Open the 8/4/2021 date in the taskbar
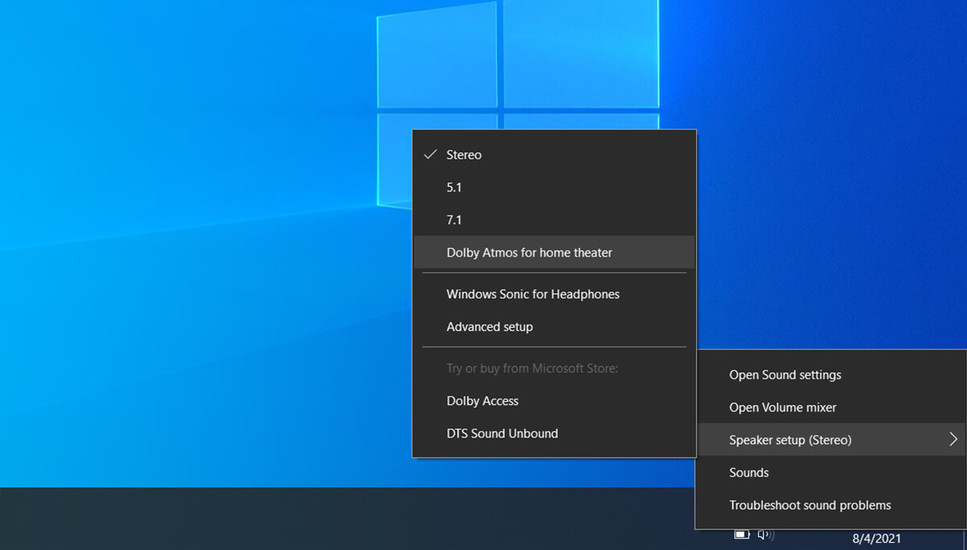Image resolution: width=967 pixels, height=550 pixels. click(876, 539)
